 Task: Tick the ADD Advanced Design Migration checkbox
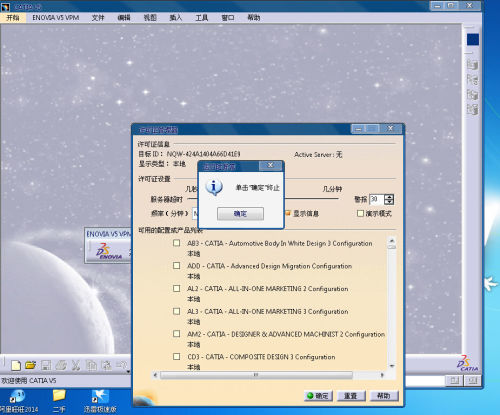177,266
